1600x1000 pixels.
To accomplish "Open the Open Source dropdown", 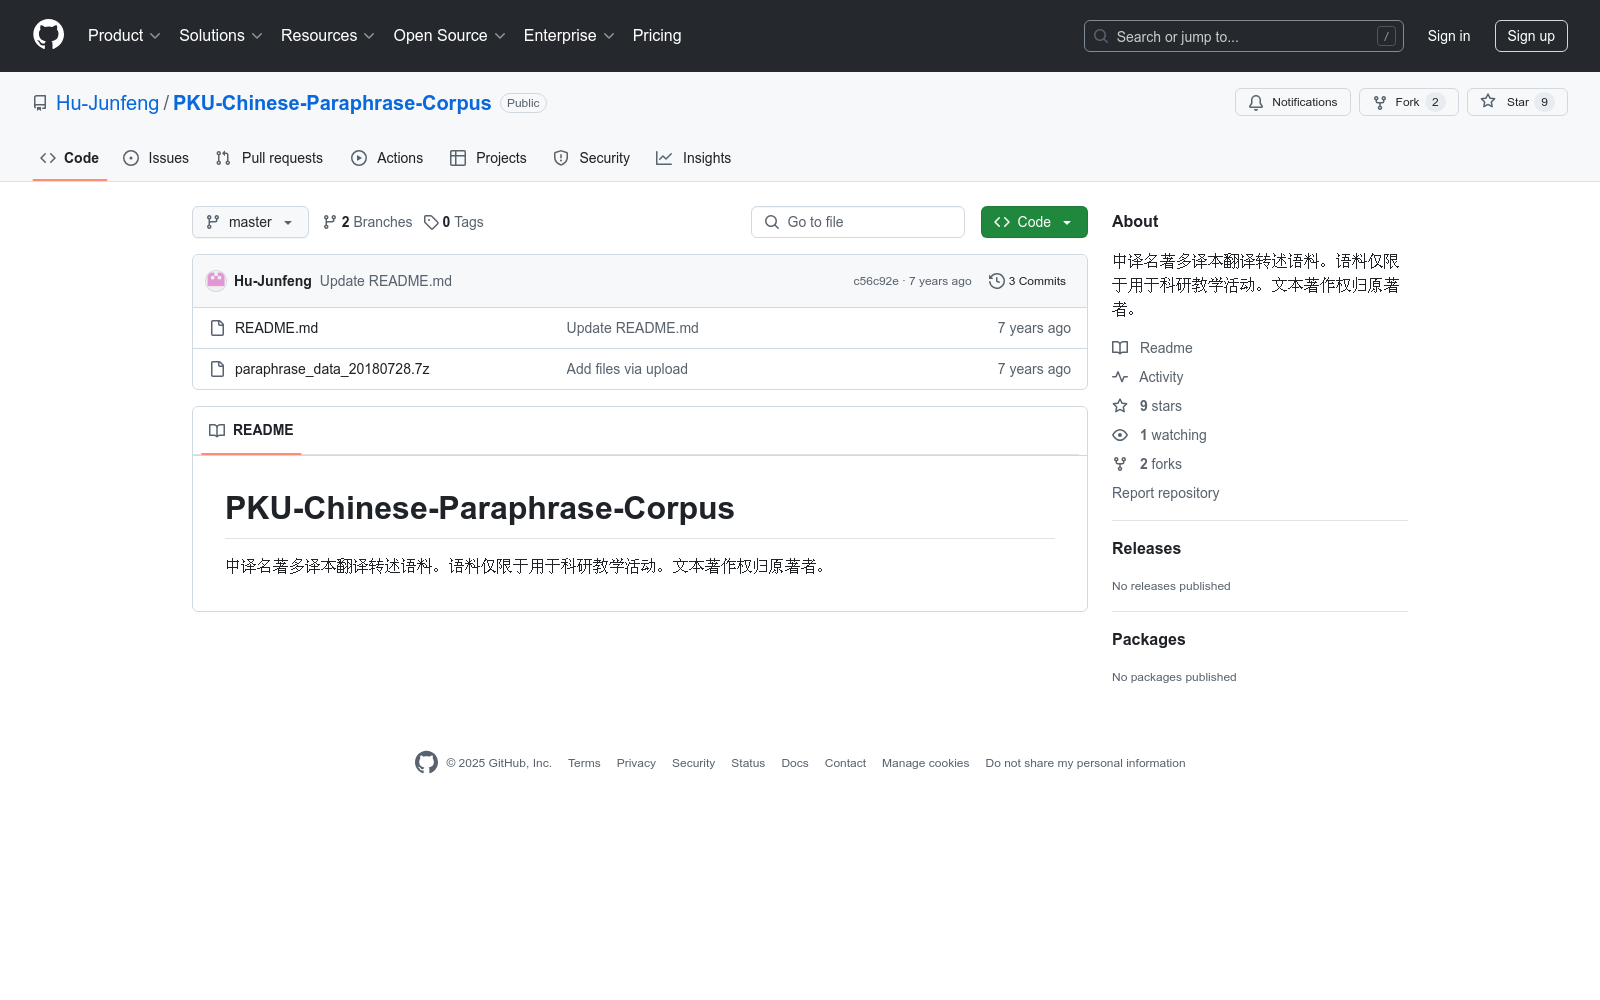I will tap(450, 36).
